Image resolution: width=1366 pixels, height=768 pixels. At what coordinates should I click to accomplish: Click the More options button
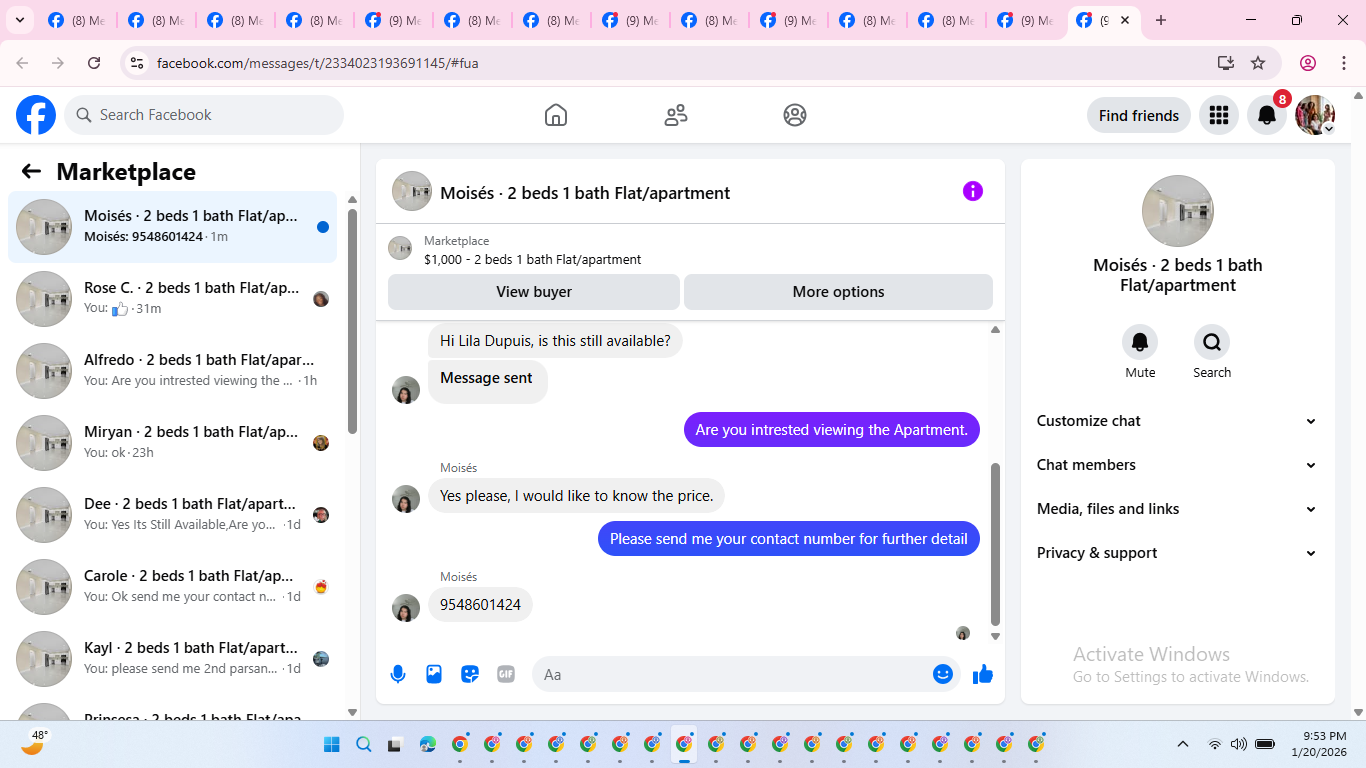pyautogui.click(x=838, y=292)
